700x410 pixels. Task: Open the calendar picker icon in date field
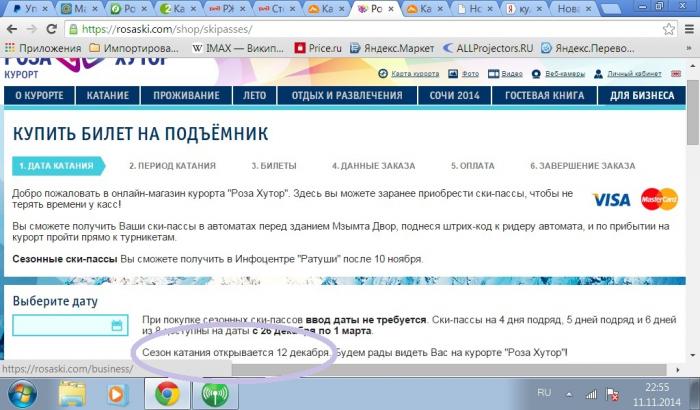point(117,325)
